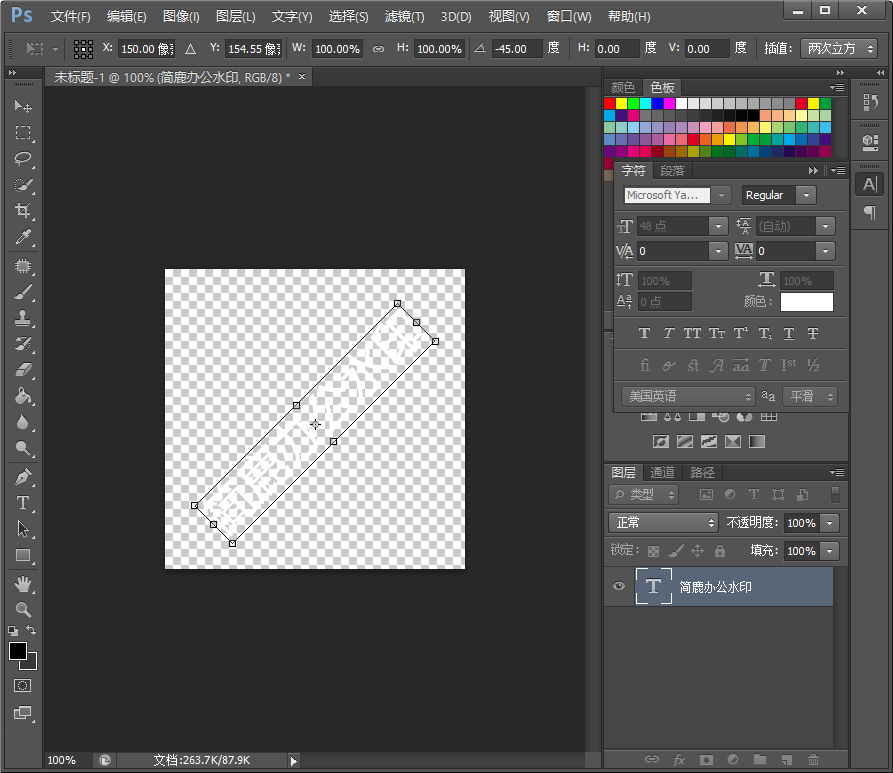Select the Zoom tool
893x773 pixels.
23,609
